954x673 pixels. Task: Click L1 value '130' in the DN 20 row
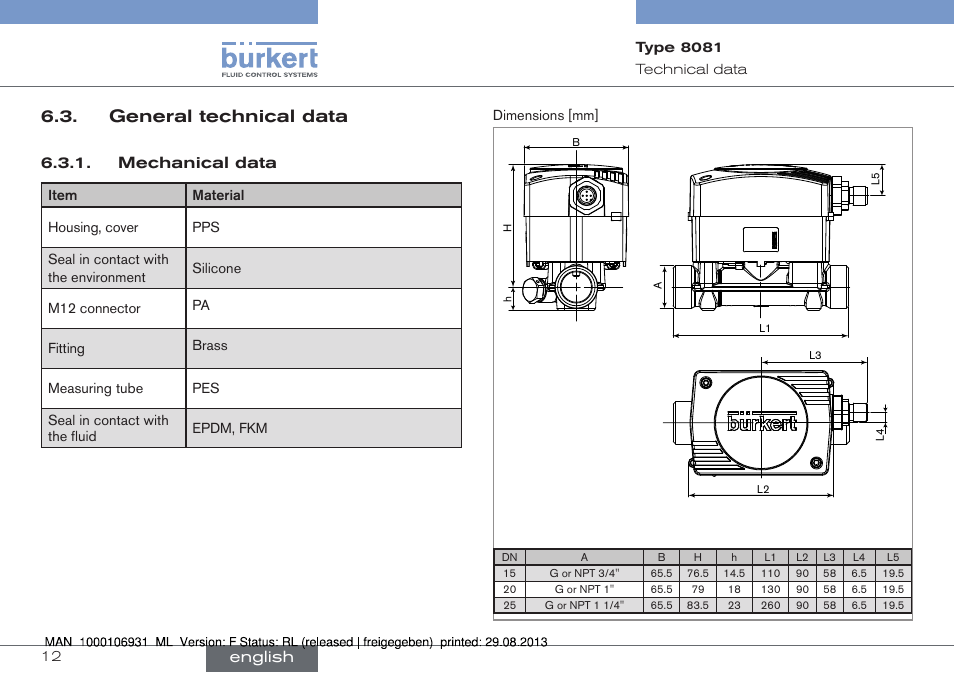click(770, 589)
